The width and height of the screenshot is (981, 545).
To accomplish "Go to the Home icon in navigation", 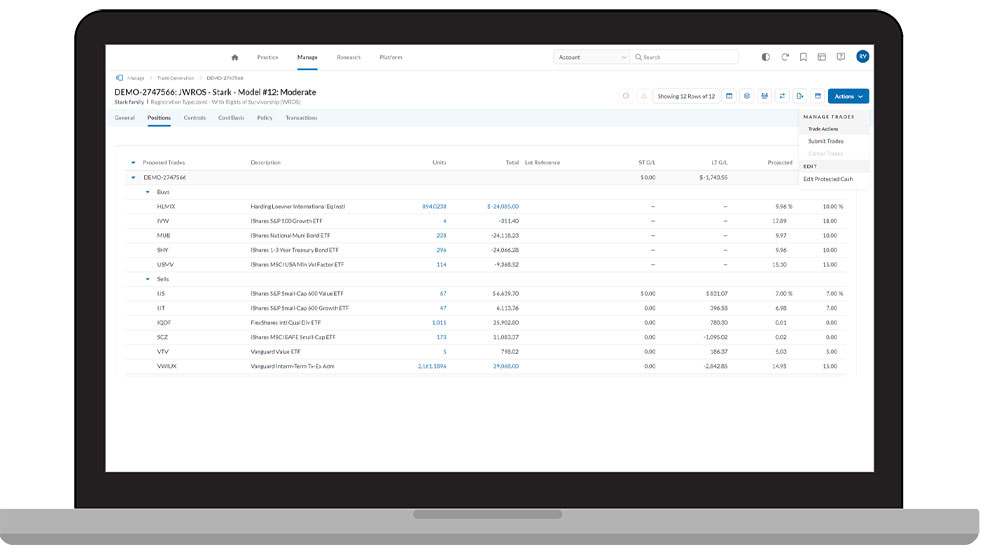I will click(235, 57).
